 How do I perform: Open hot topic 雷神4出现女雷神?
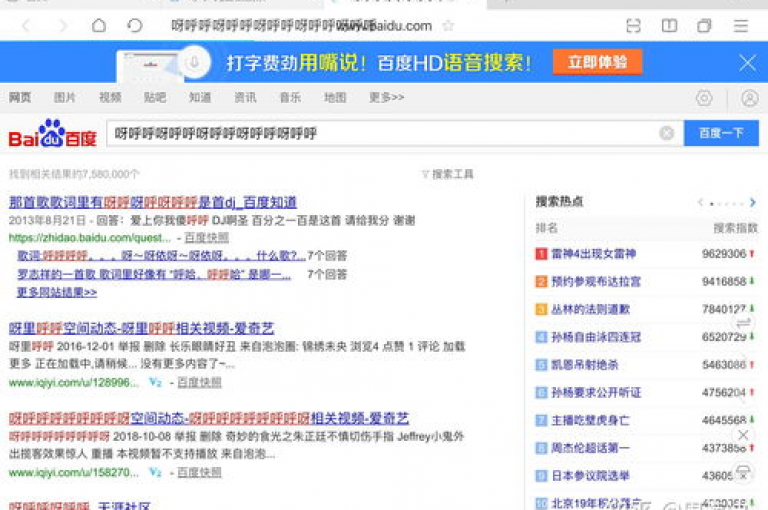coord(594,254)
